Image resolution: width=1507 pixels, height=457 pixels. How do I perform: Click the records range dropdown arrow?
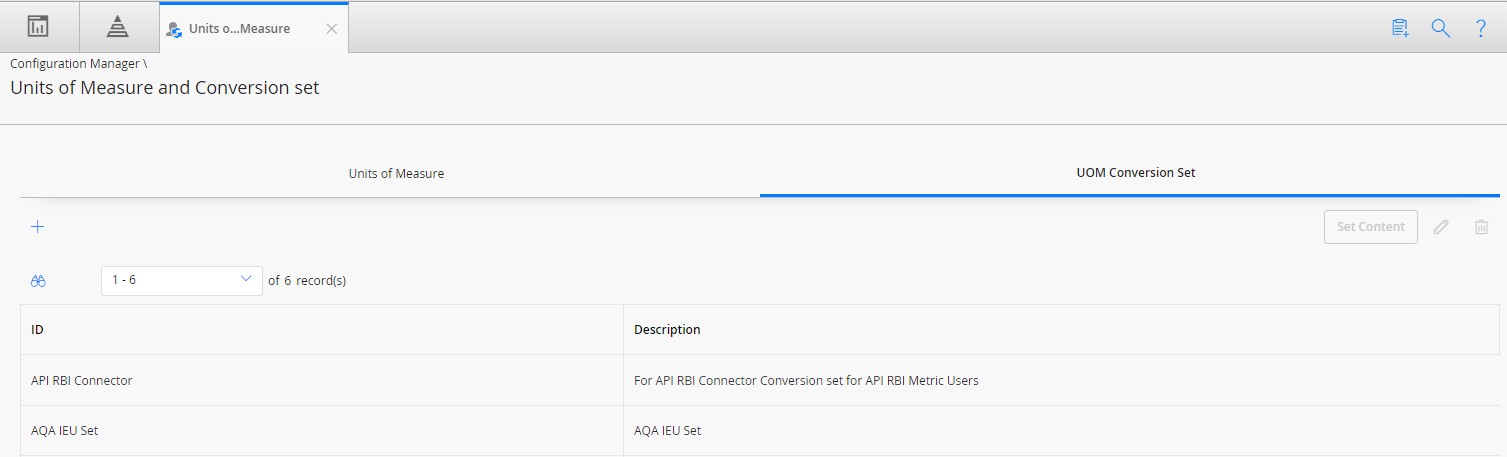tap(246, 280)
